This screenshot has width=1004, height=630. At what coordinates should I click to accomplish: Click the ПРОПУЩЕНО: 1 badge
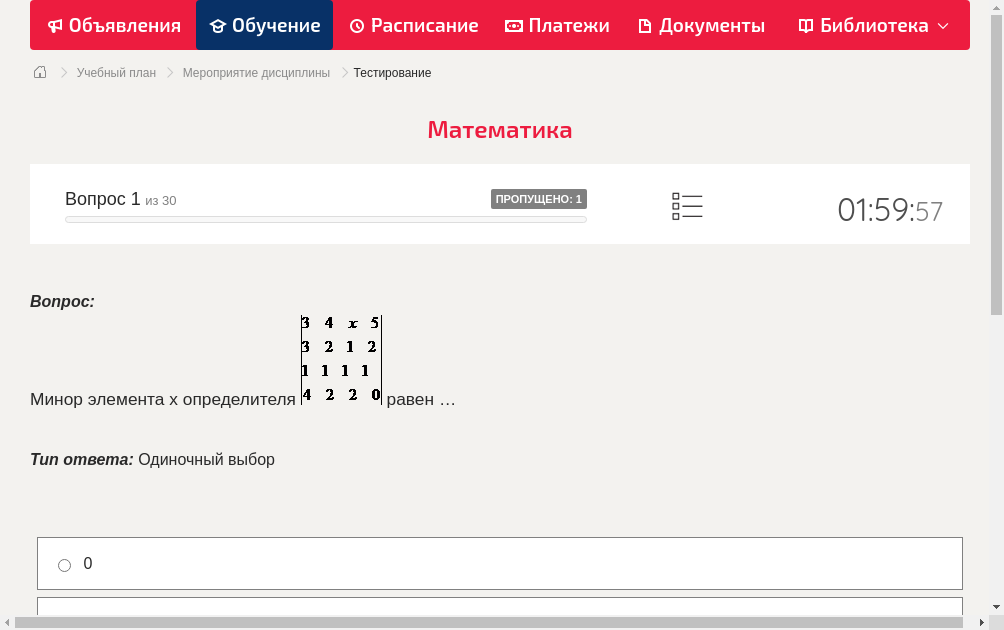pyautogui.click(x=538, y=199)
